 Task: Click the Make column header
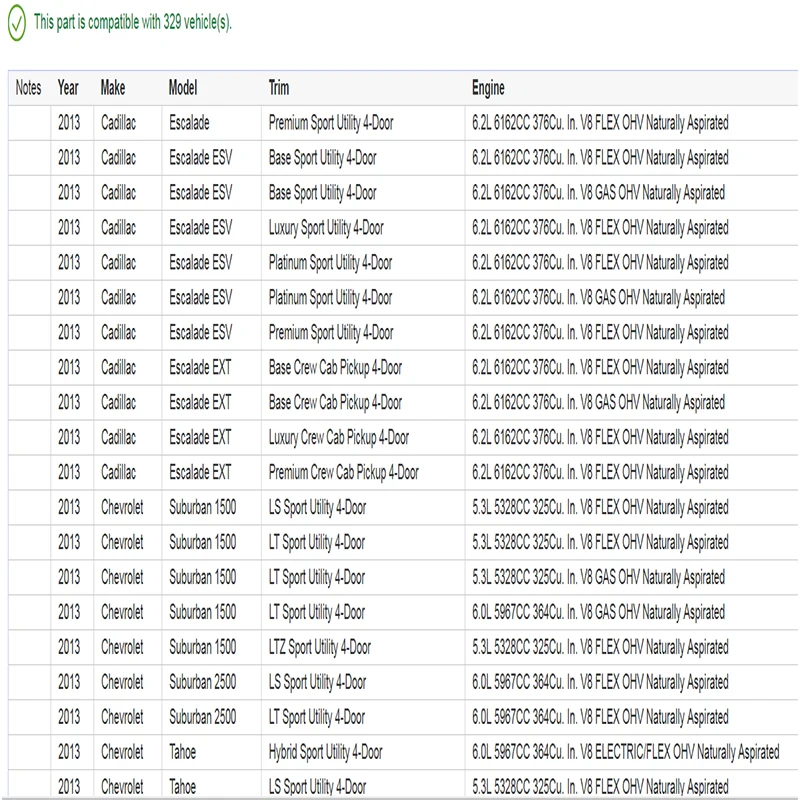(113, 88)
